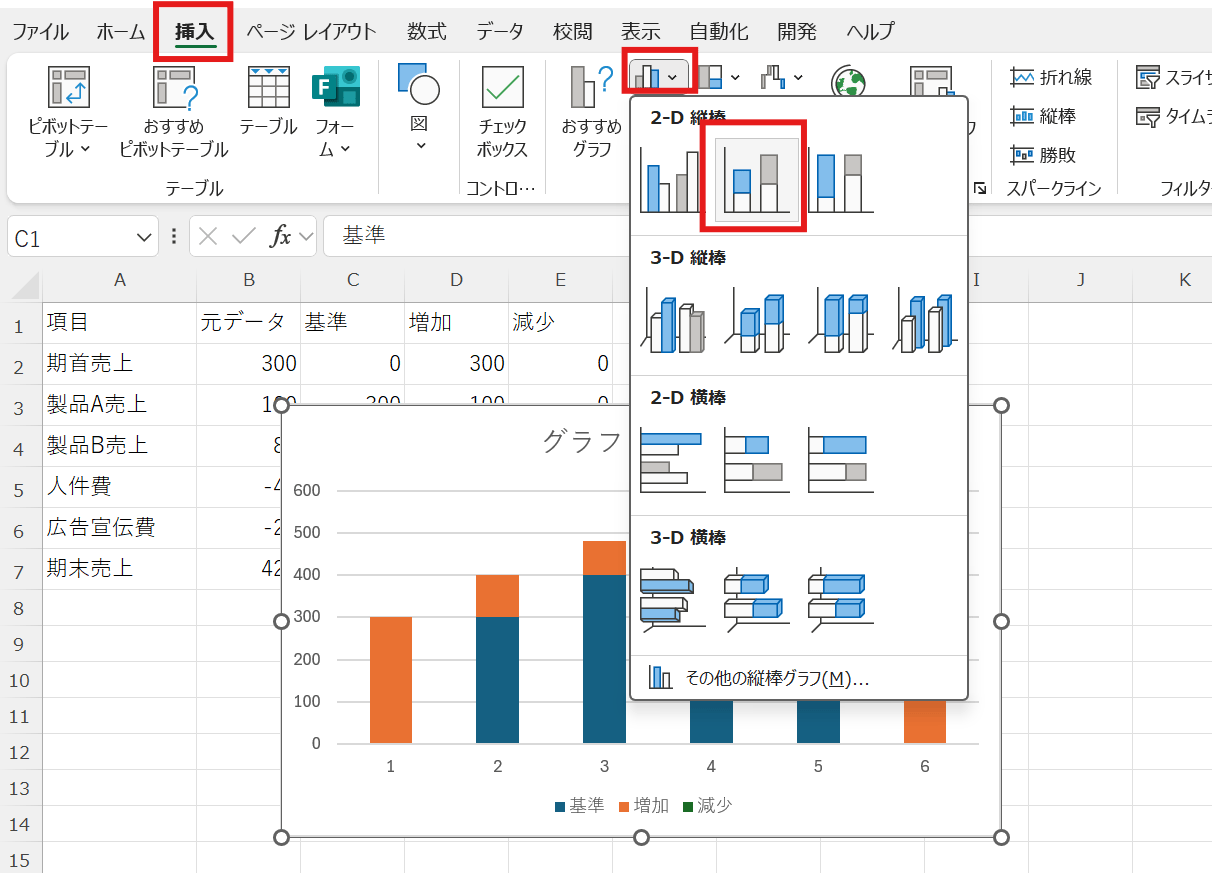Open the ページ レイアウト tab

pyautogui.click(x=311, y=31)
